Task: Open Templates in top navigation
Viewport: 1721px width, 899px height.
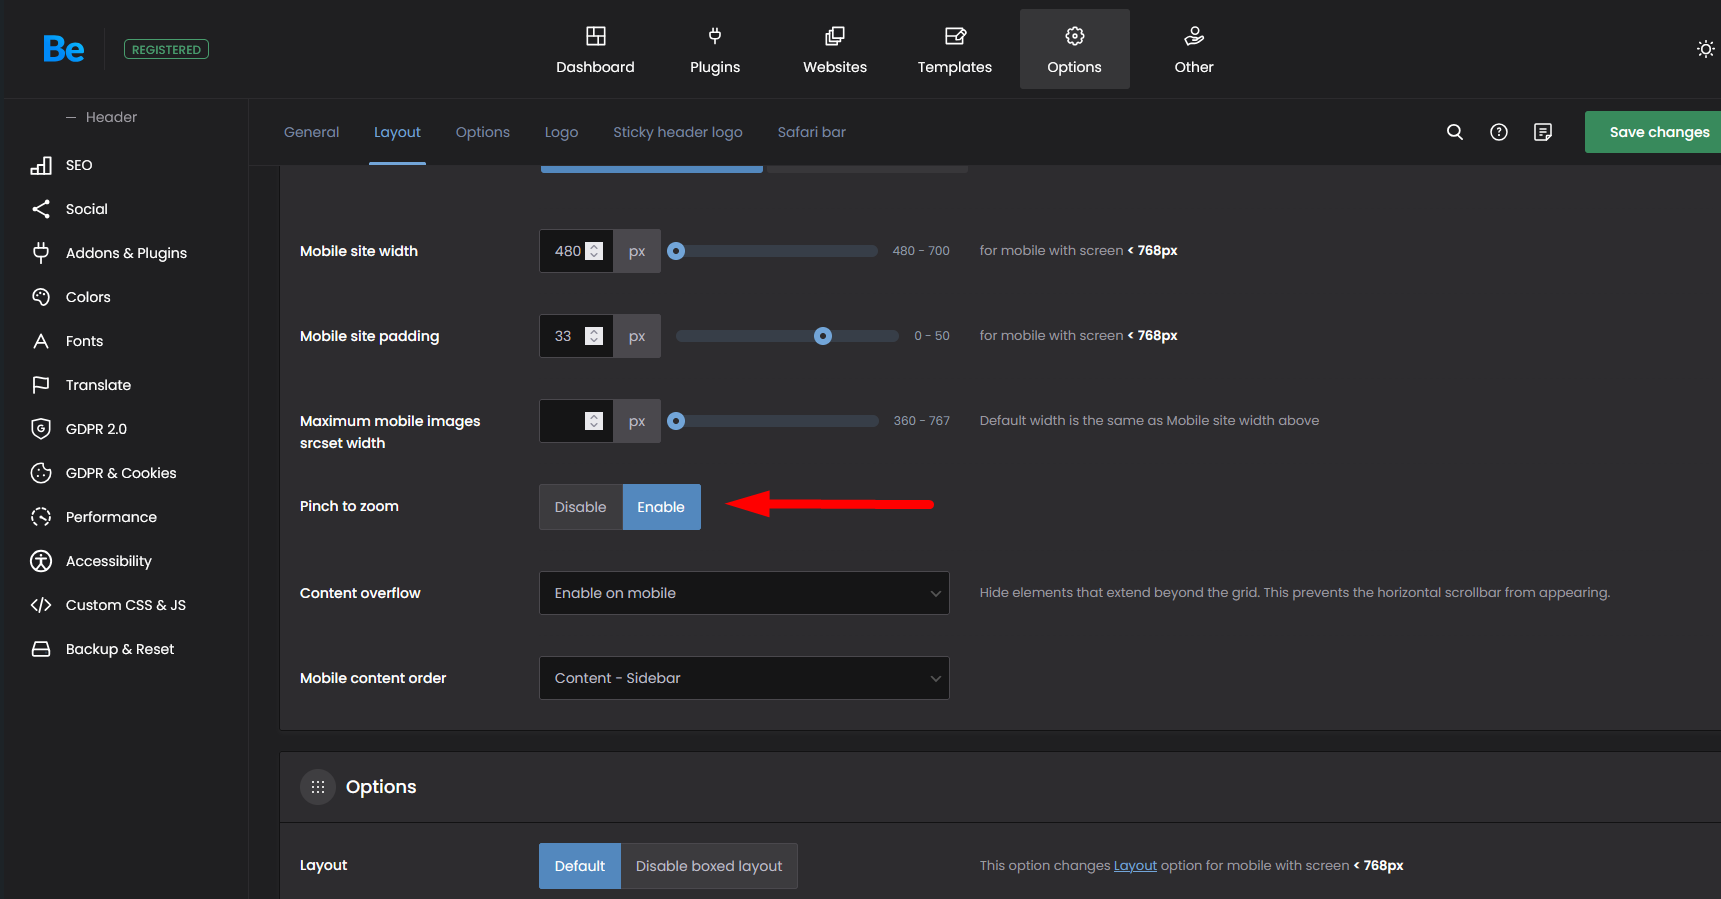Action: point(954,50)
